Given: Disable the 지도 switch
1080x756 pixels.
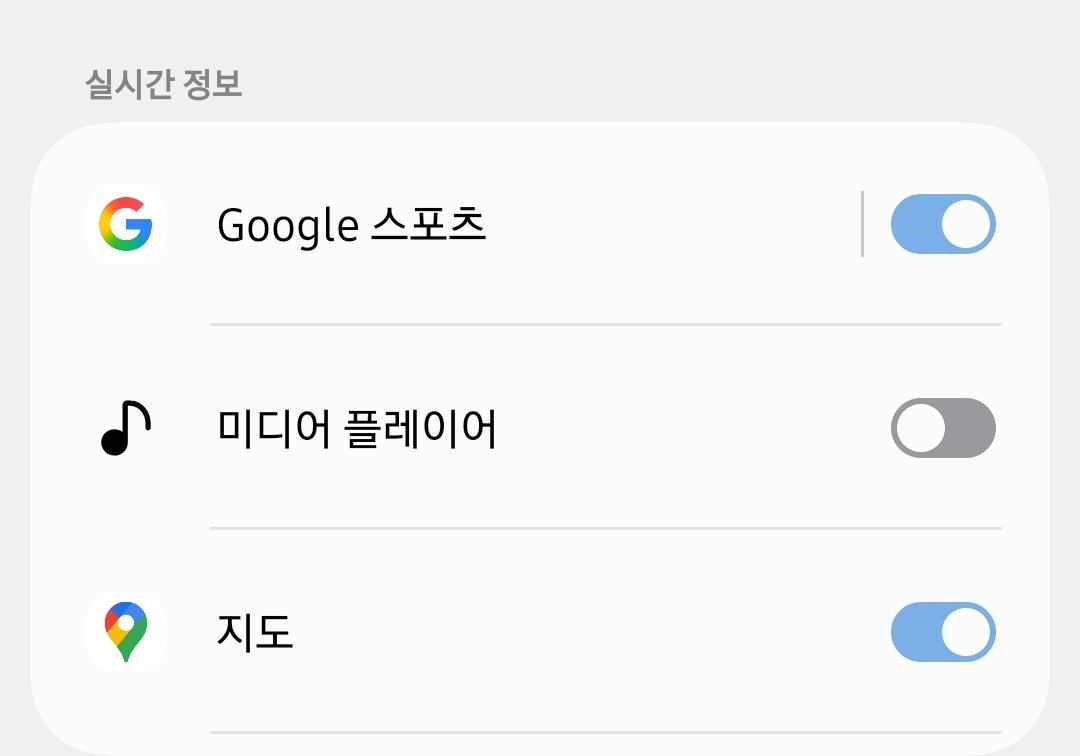Looking at the screenshot, I should click(x=942, y=632).
